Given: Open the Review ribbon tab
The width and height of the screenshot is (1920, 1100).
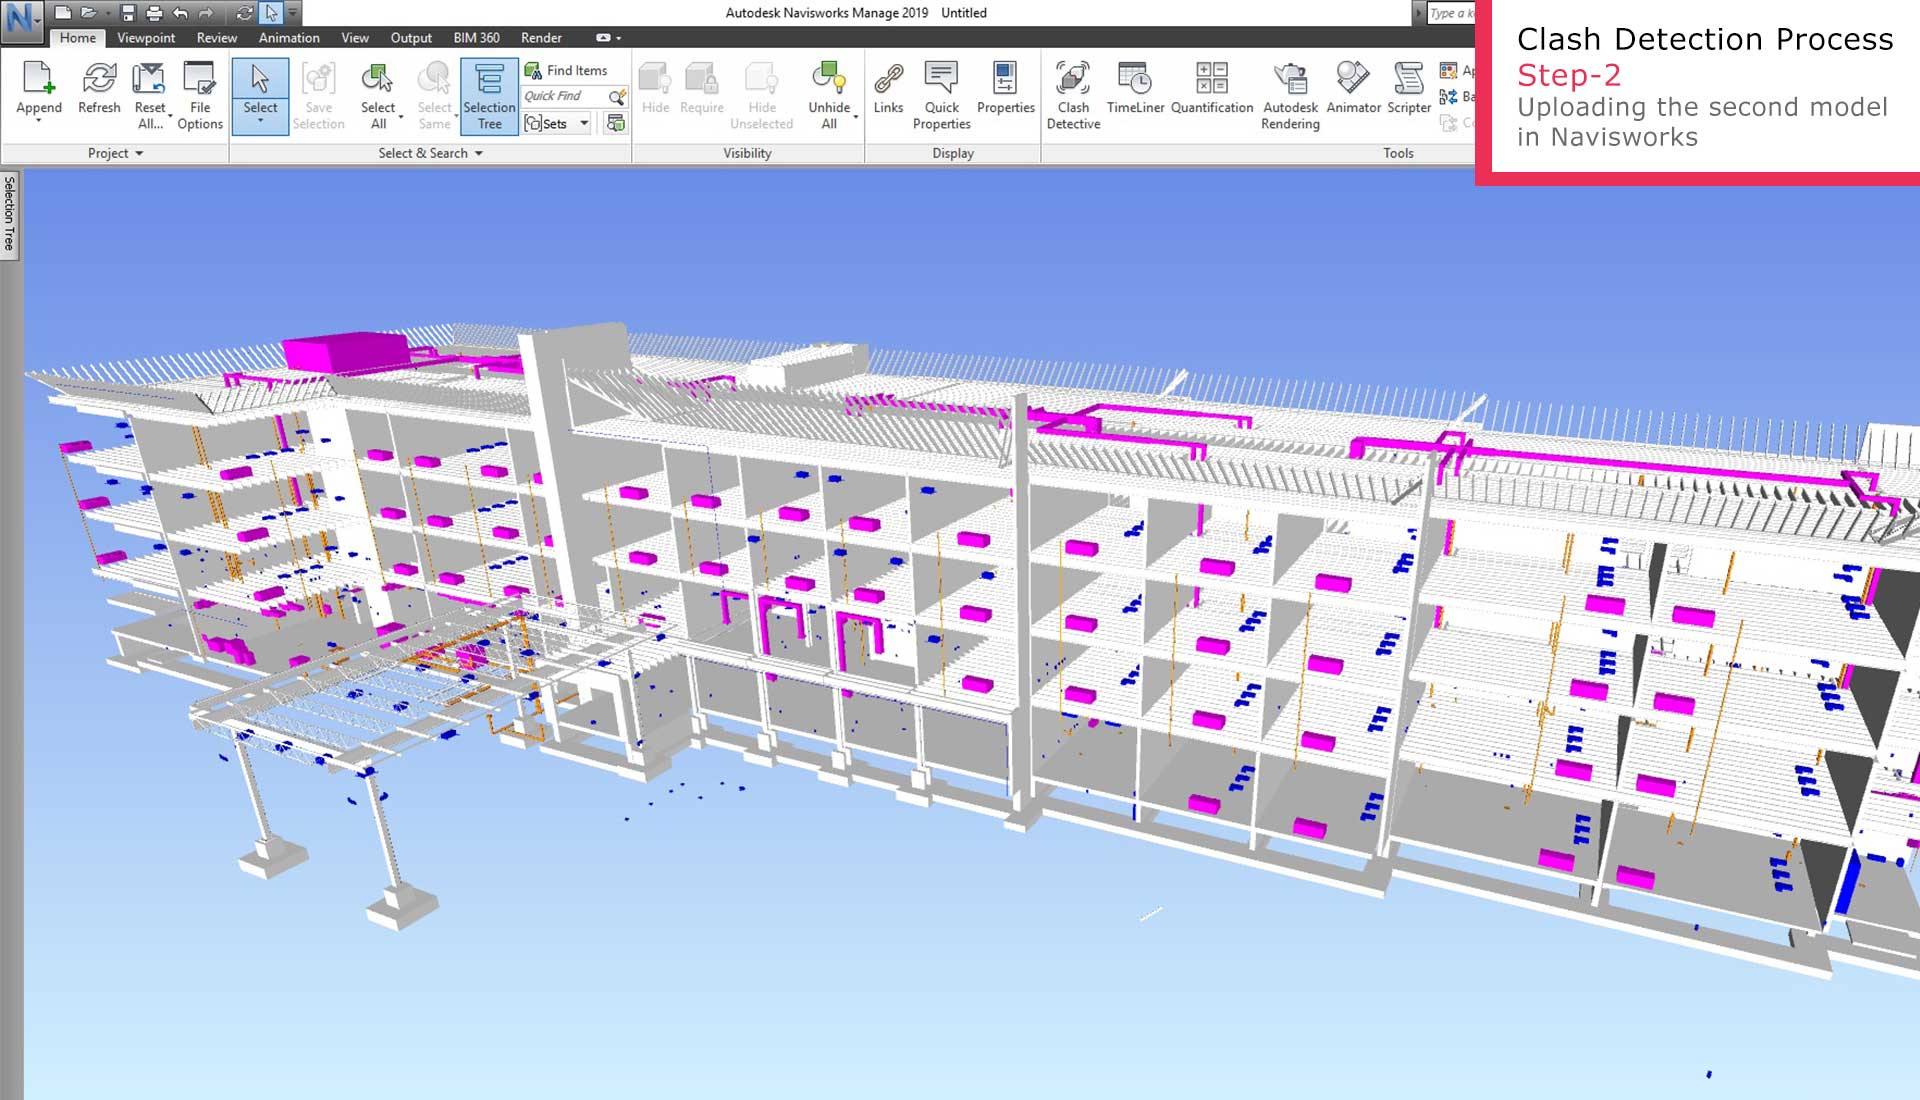Looking at the screenshot, I should [216, 38].
